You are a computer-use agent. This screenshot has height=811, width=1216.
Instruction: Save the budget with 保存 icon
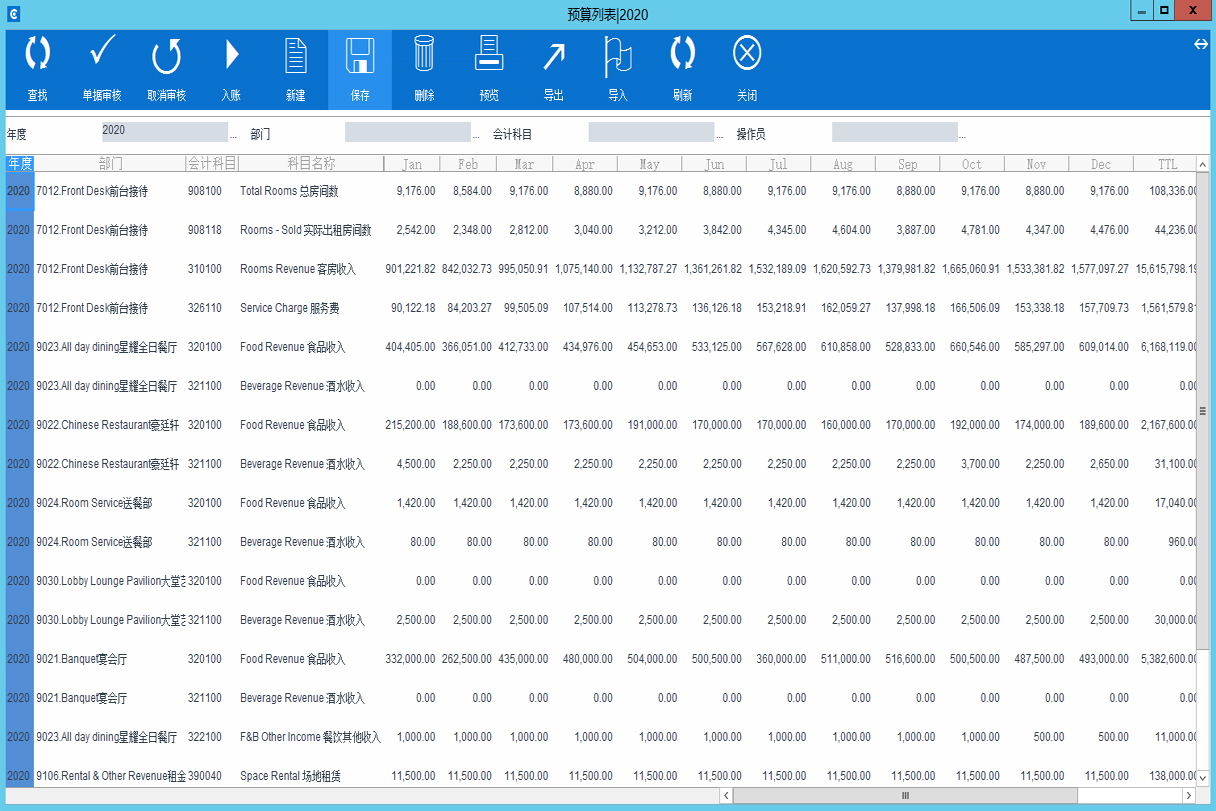[x=360, y=58]
